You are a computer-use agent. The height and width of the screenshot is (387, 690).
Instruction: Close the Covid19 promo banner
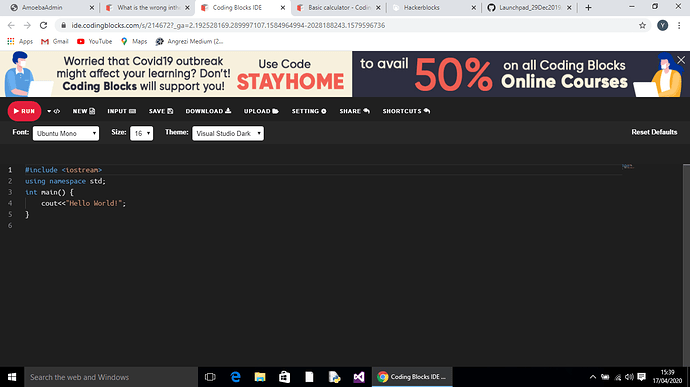click(681, 60)
